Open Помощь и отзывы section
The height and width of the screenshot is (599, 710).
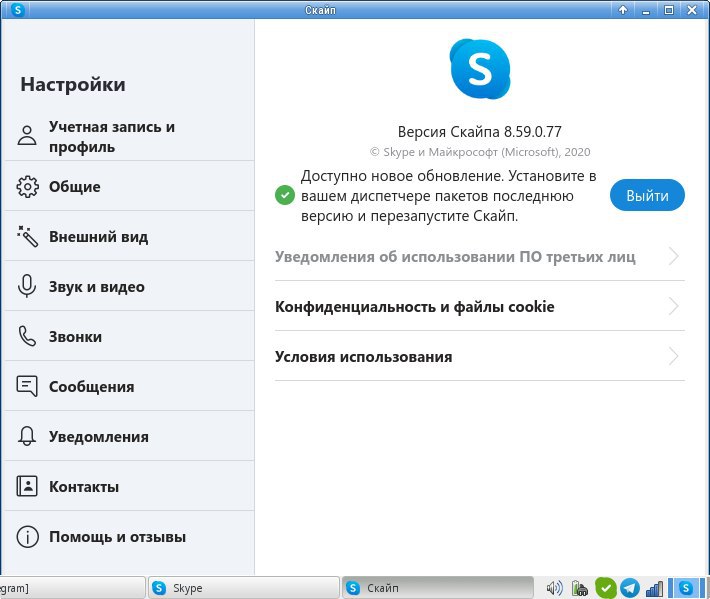[130, 537]
